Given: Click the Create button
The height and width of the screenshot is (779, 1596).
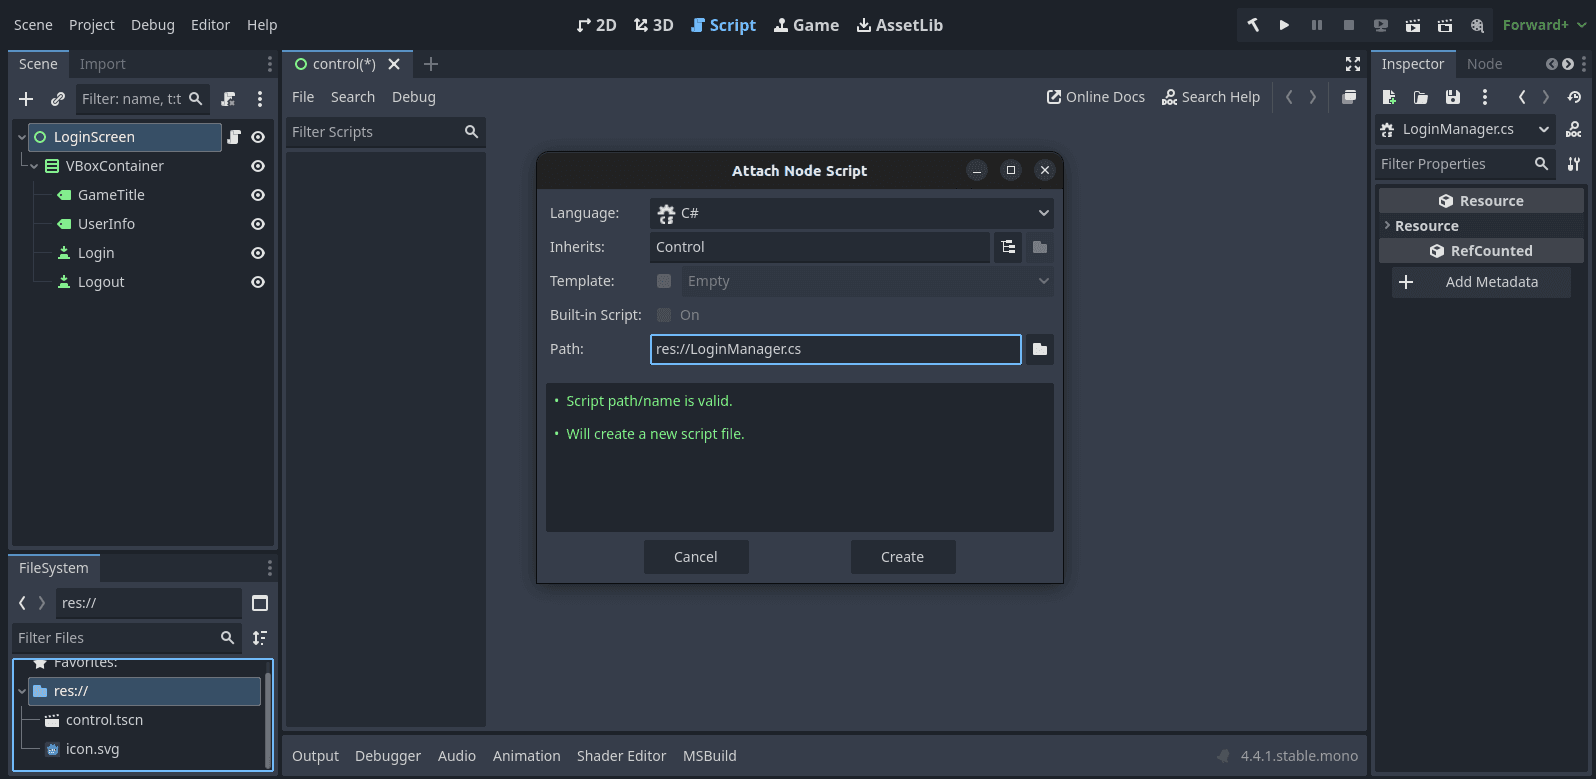Looking at the screenshot, I should (902, 557).
